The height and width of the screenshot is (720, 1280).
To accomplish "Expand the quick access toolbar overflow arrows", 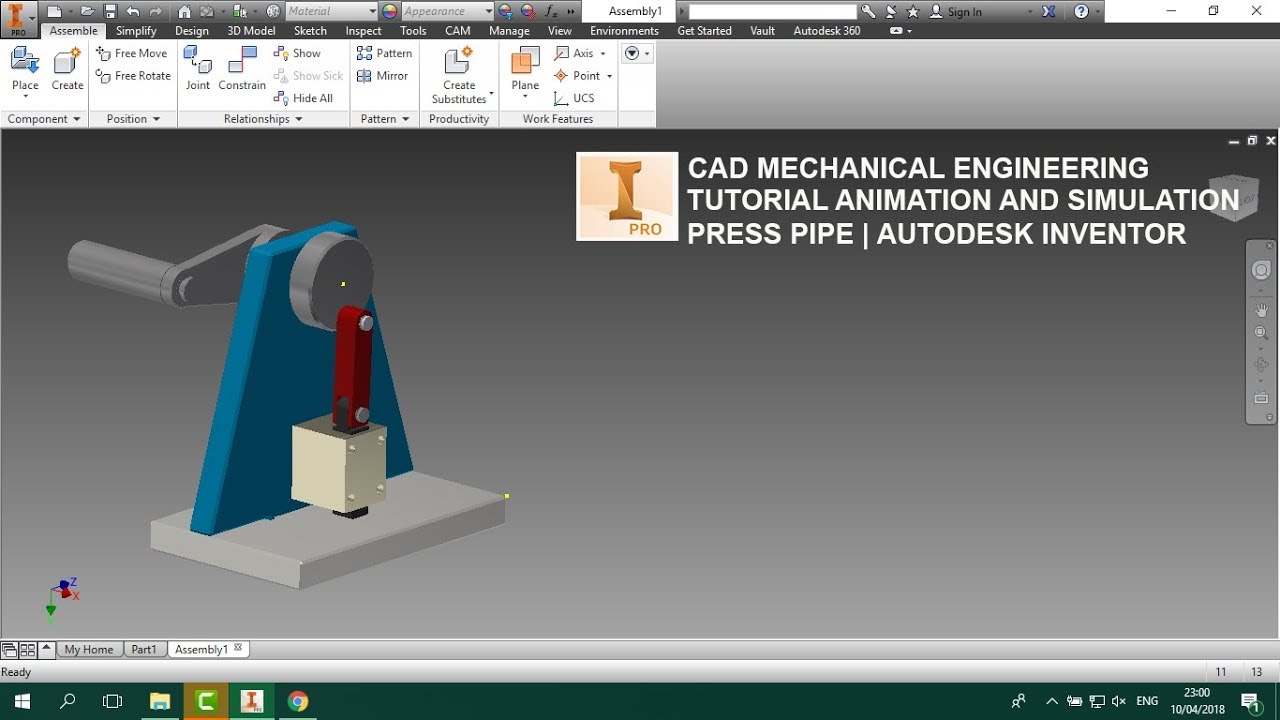I will coord(571,12).
